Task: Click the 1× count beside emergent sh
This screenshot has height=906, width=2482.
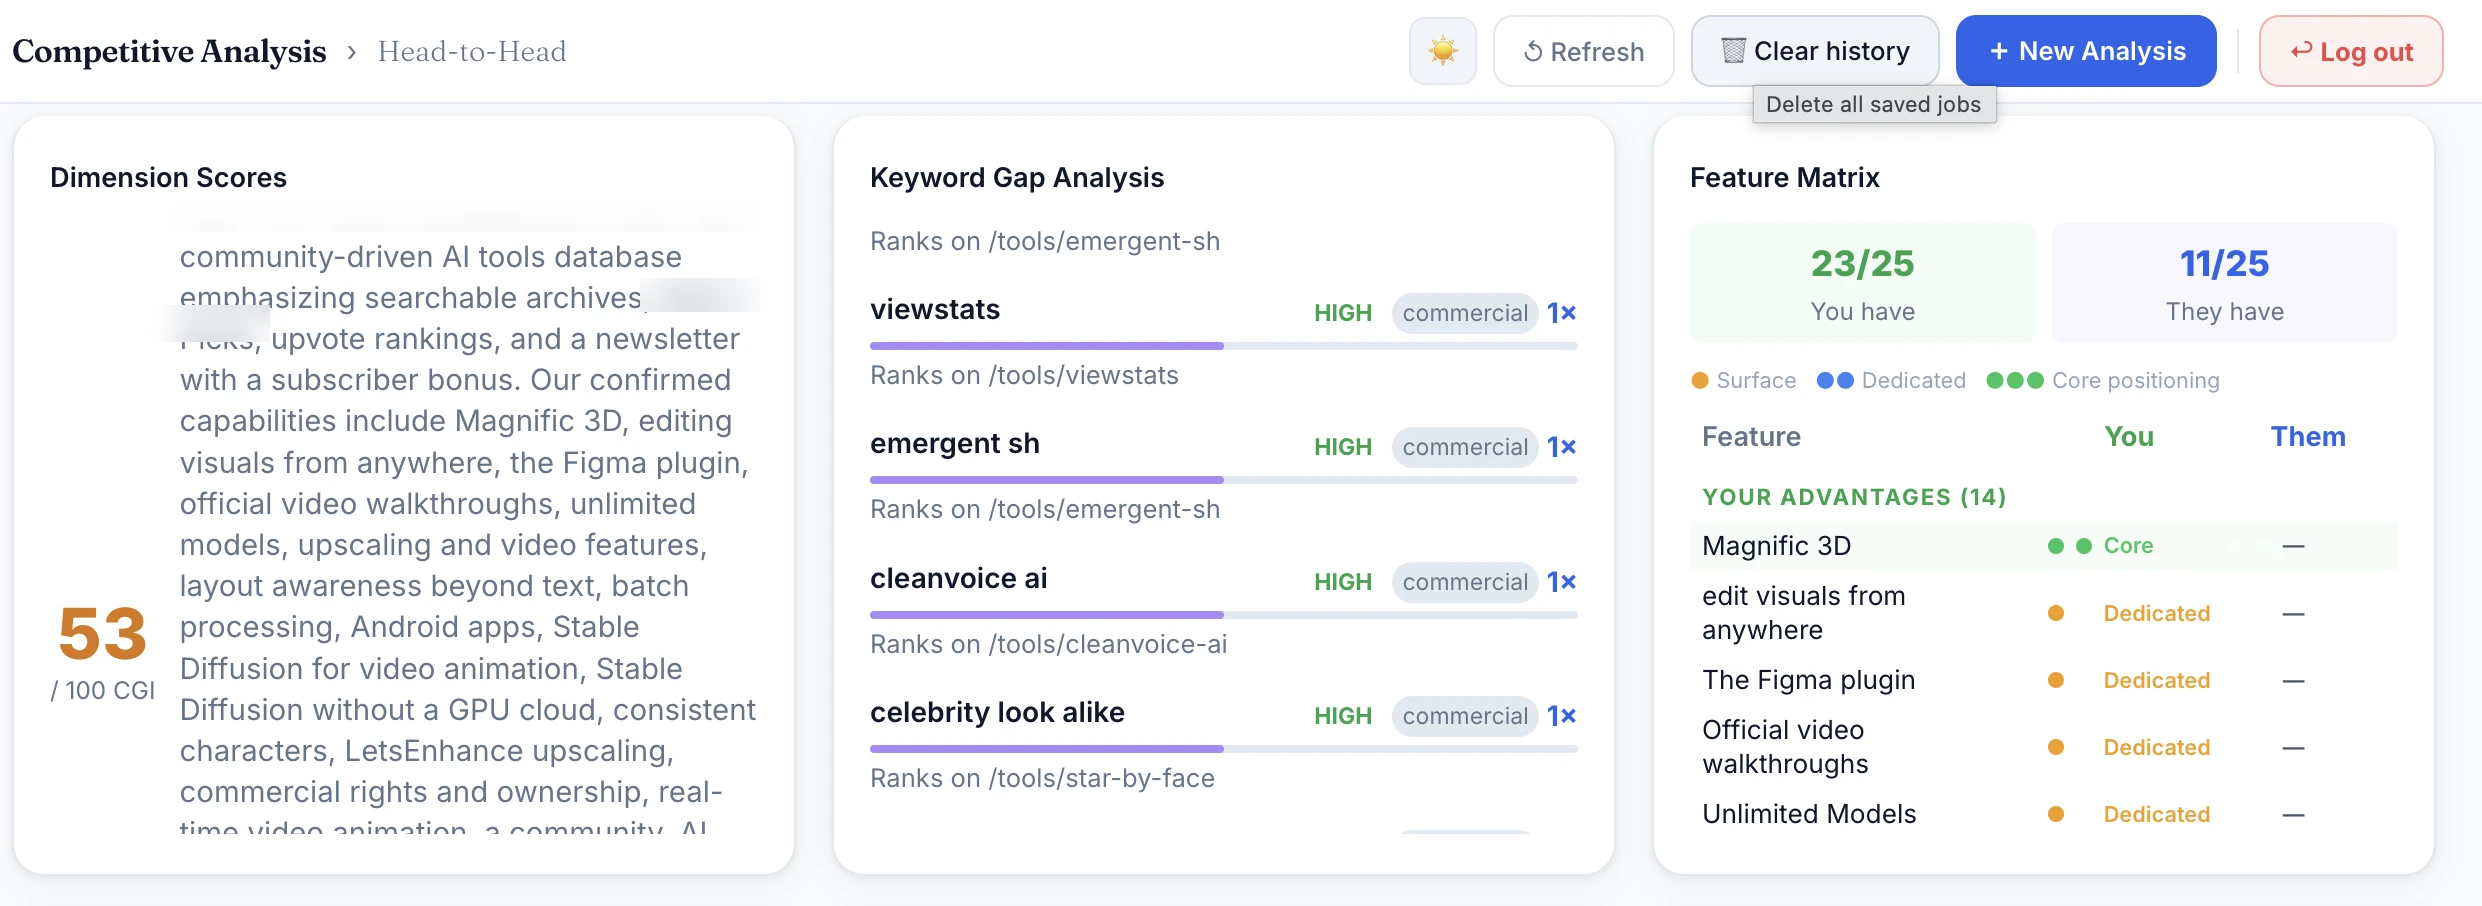Action: (x=1561, y=447)
